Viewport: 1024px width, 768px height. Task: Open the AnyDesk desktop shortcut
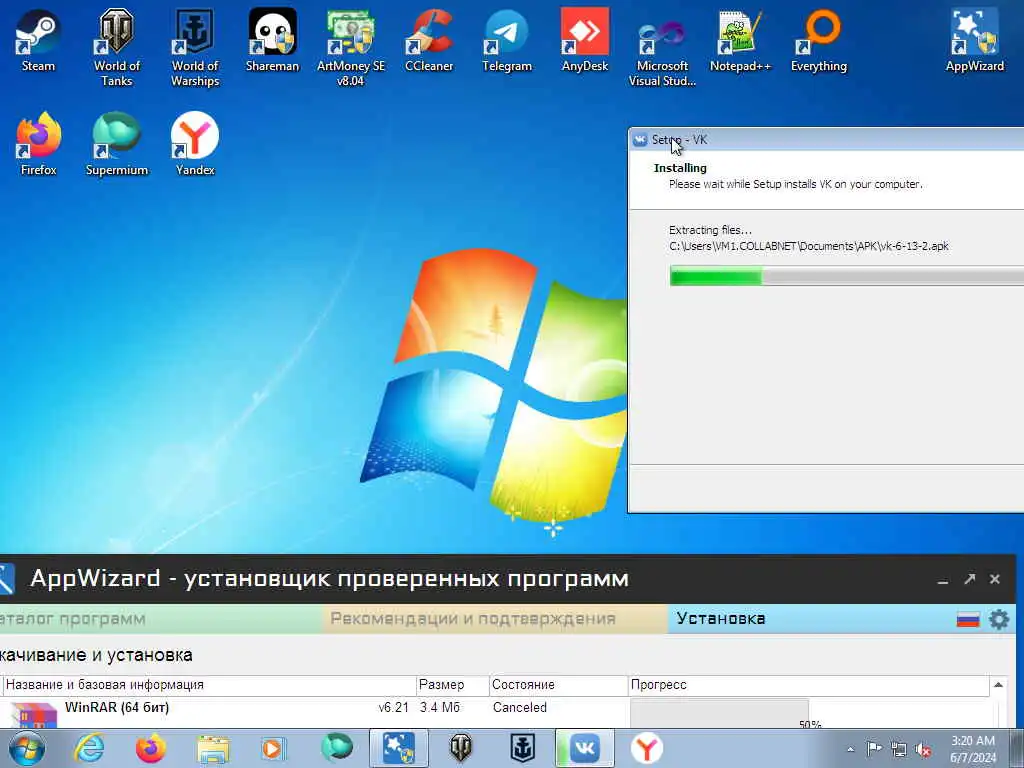pos(584,40)
